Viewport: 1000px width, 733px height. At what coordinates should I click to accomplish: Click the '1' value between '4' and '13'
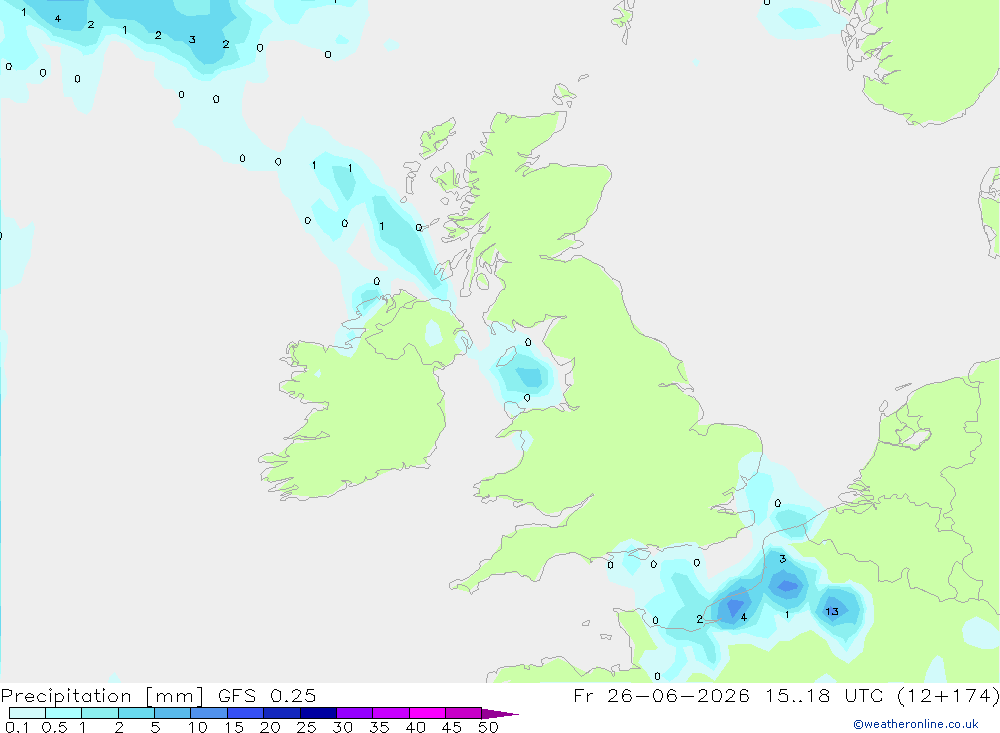(787, 615)
